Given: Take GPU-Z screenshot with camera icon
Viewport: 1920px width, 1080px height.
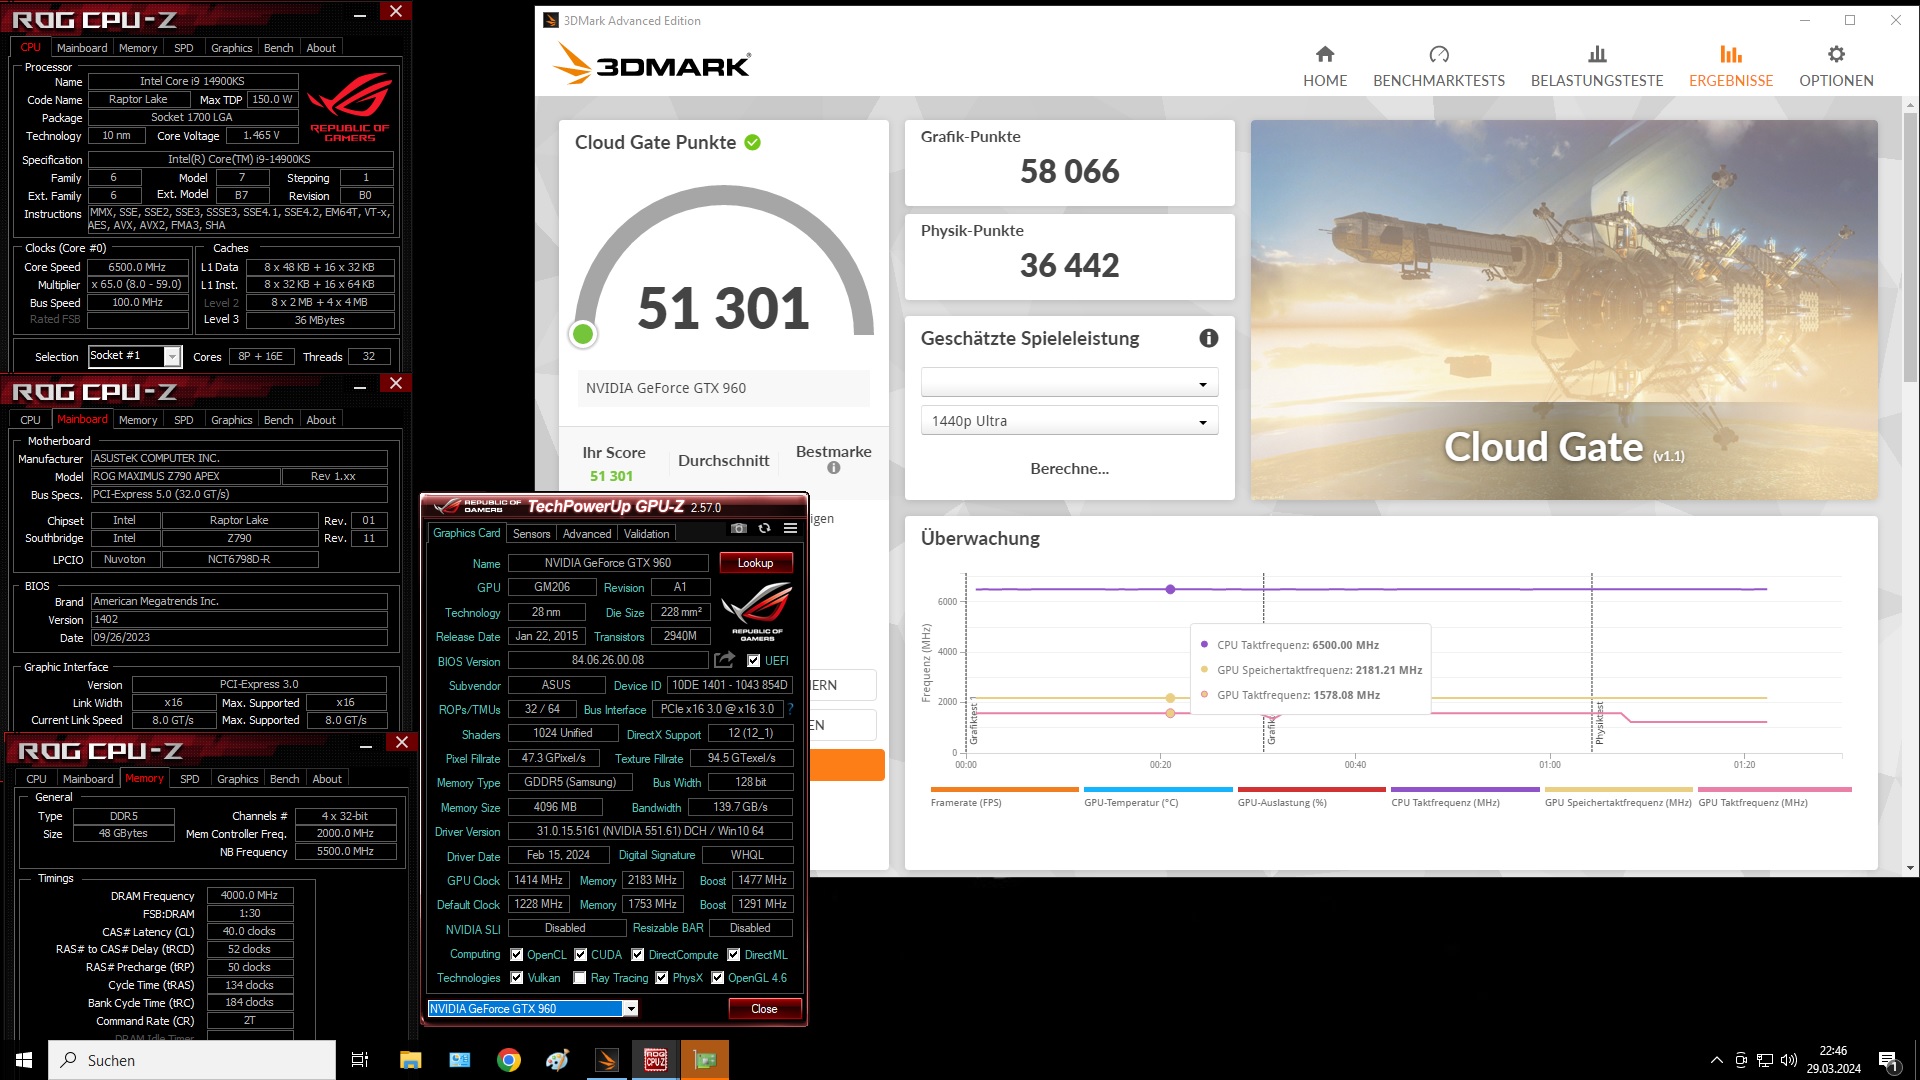Looking at the screenshot, I should [x=738, y=528].
